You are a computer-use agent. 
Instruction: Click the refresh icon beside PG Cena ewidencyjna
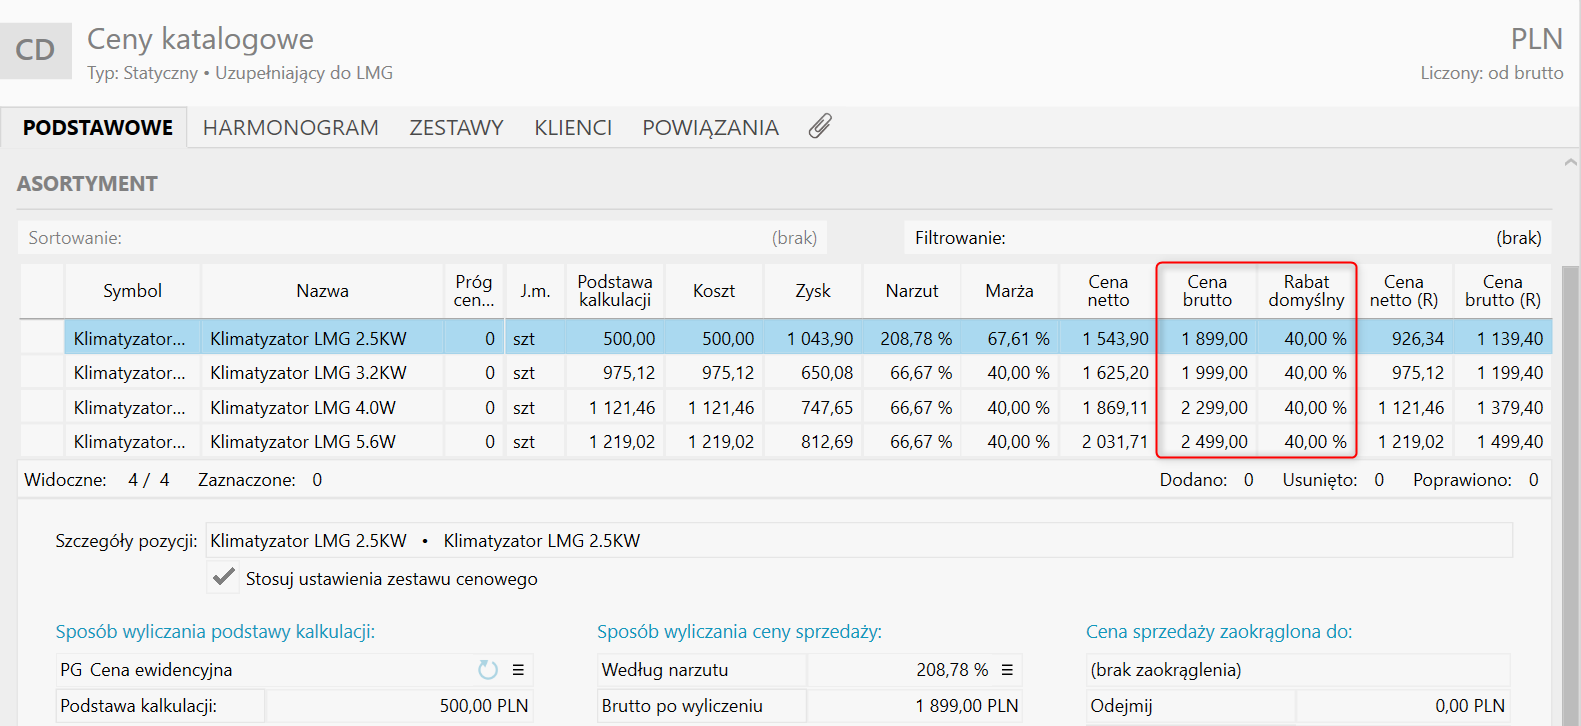pyautogui.click(x=487, y=670)
